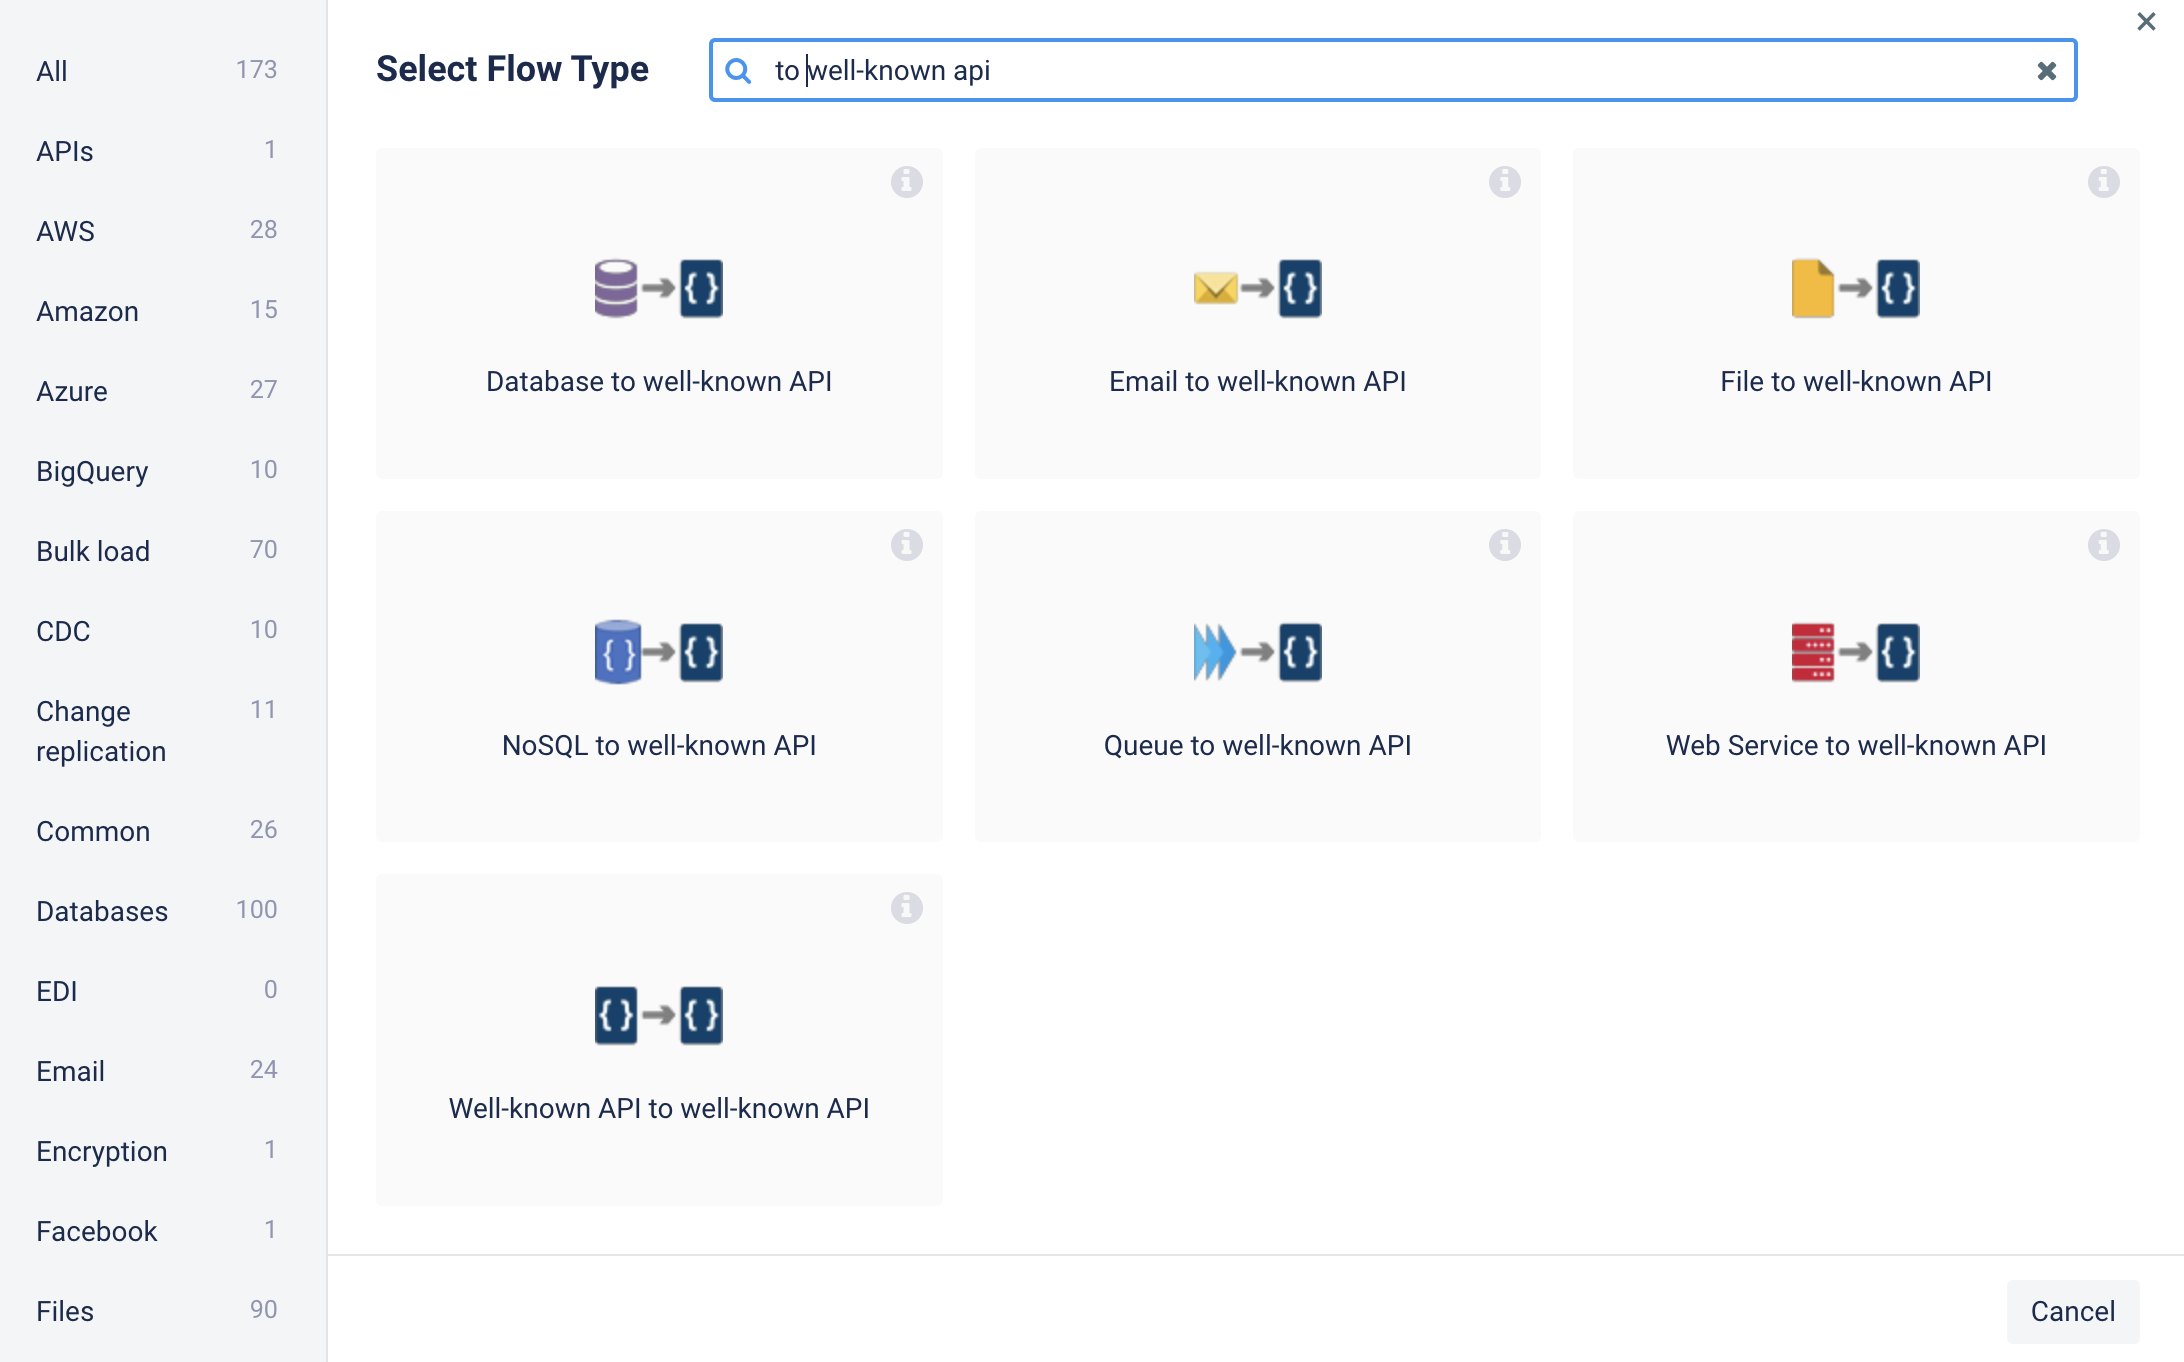
Task: Show All flow types category
Action: pos(52,71)
